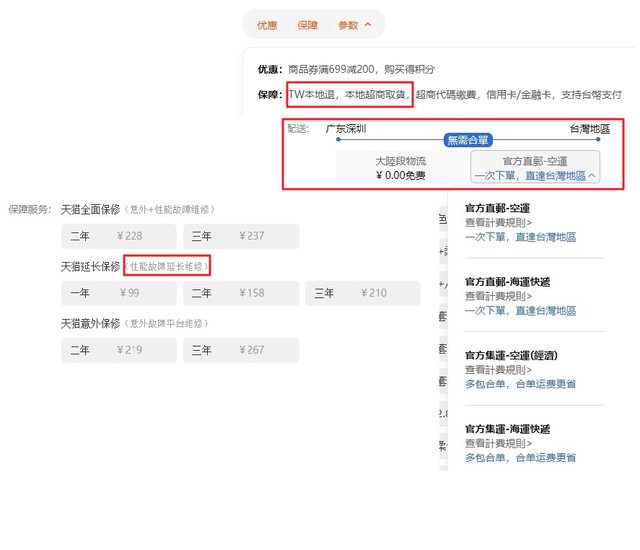Open the 优惠 tab
The width and height of the screenshot is (640, 550).
pos(267,24)
